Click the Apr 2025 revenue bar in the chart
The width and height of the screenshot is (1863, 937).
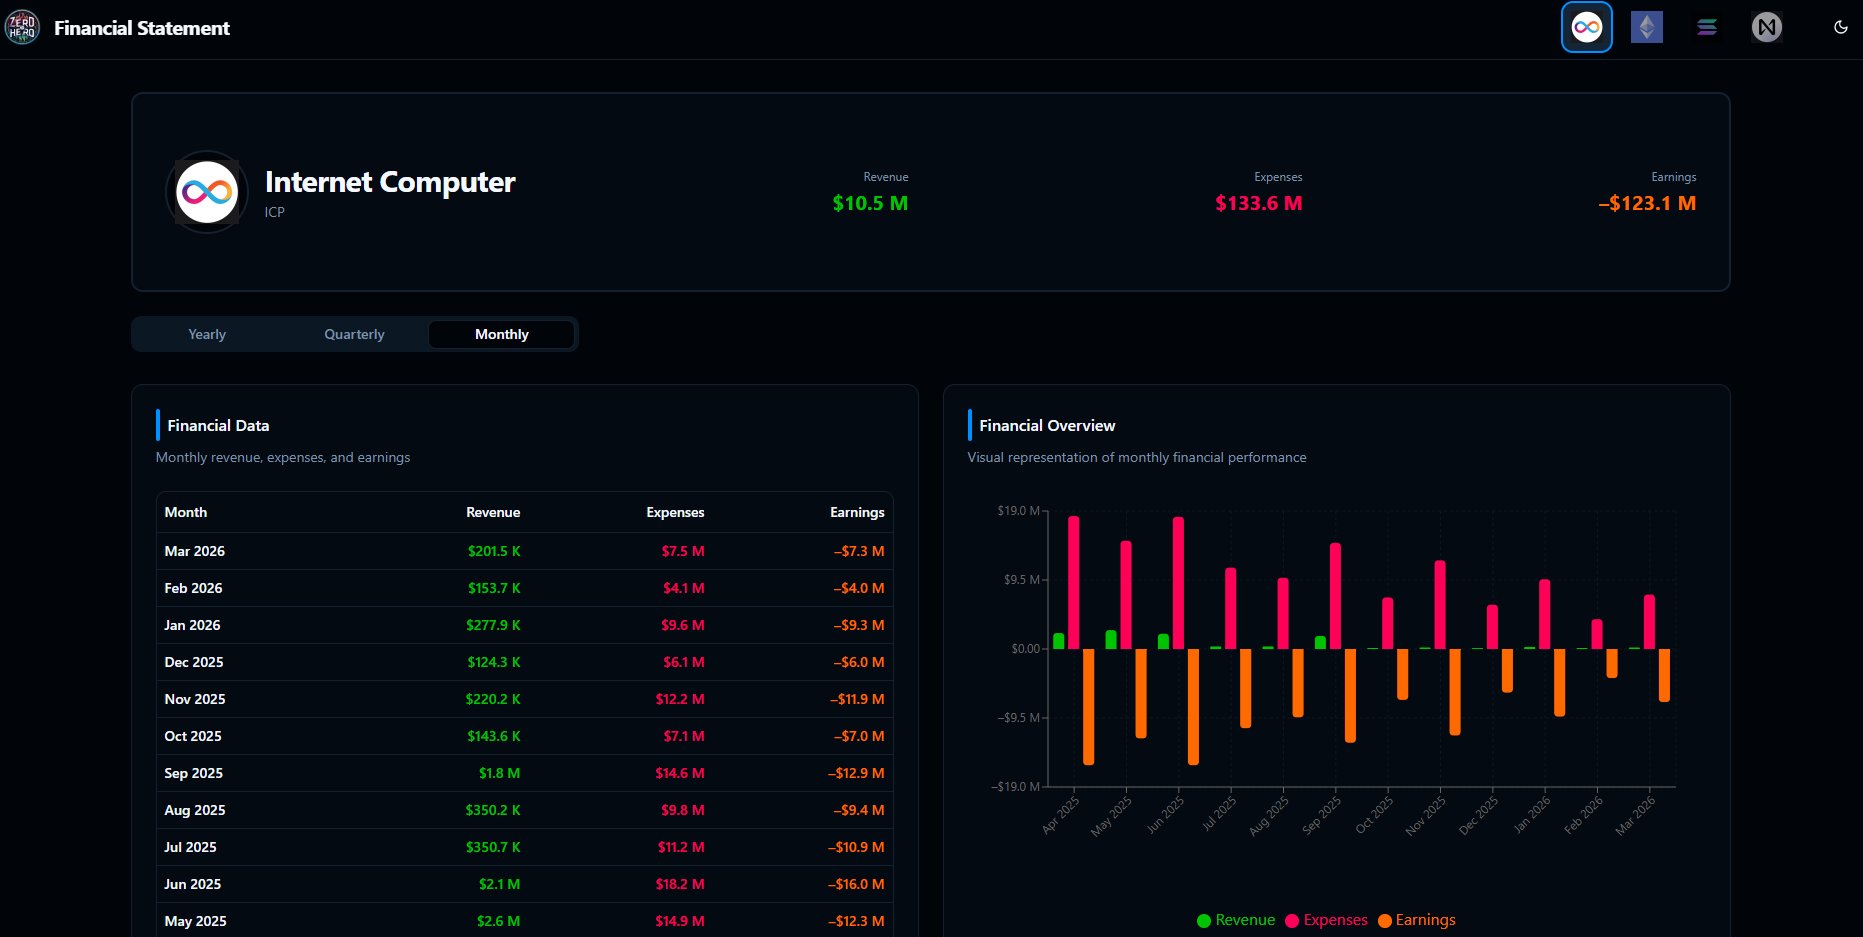tap(1059, 641)
